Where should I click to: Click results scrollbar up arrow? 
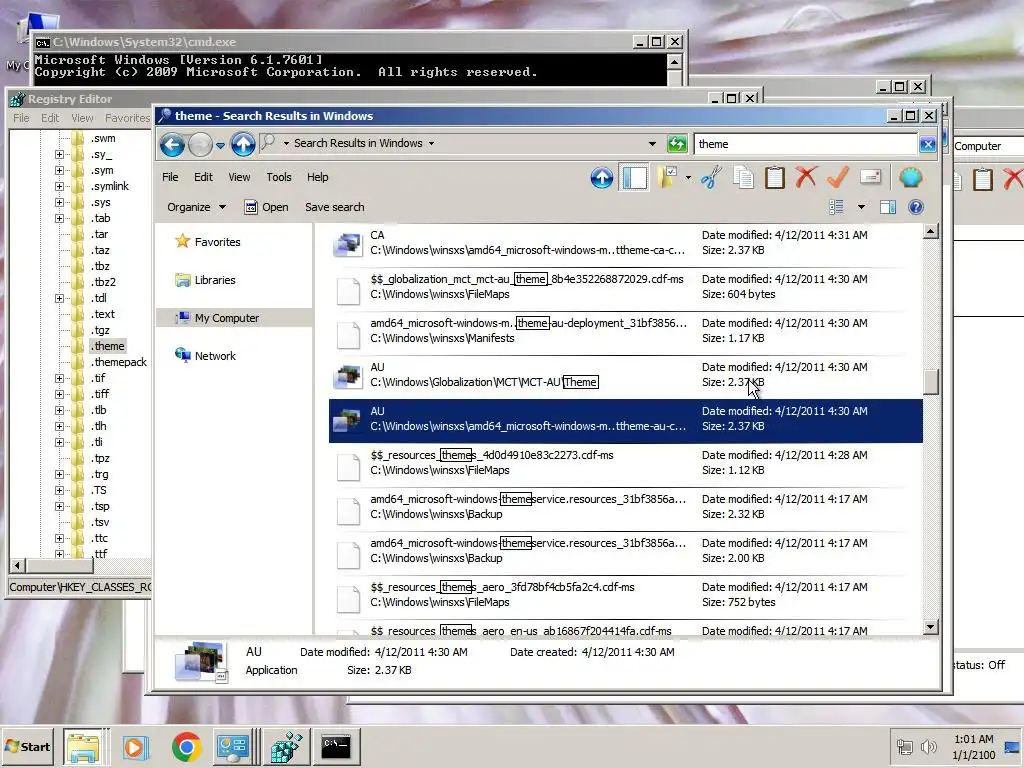click(x=931, y=231)
